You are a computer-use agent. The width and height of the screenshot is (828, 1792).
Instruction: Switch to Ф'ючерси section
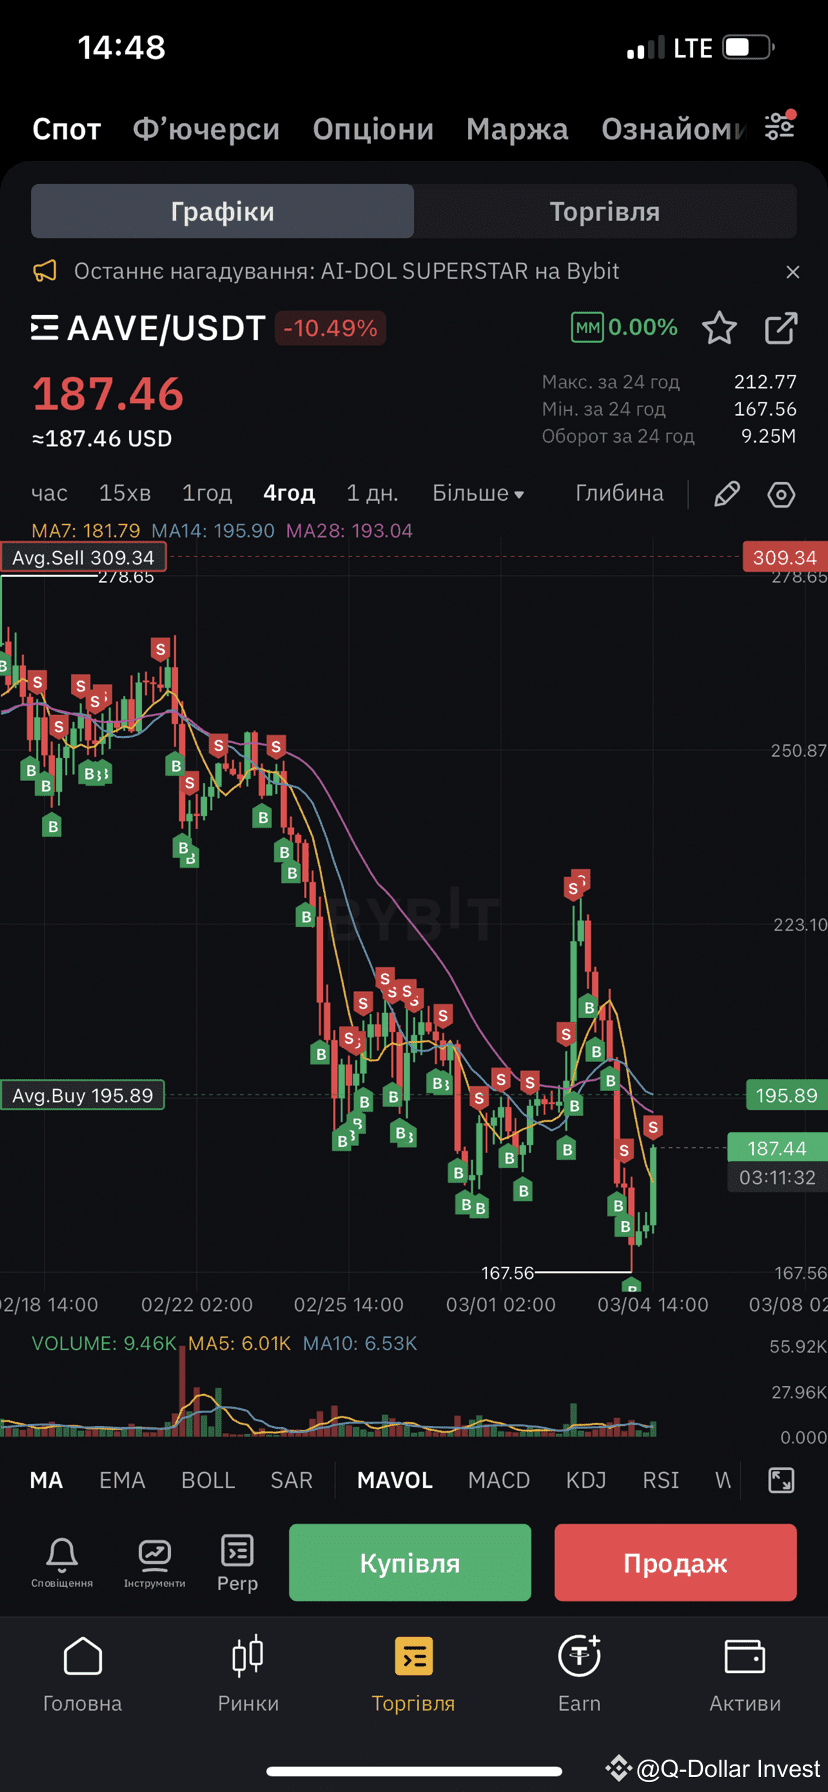tap(206, 129)
